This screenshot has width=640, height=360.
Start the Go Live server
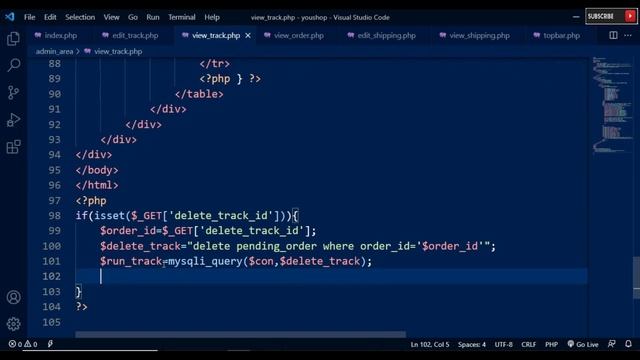(x=583, y=344)
